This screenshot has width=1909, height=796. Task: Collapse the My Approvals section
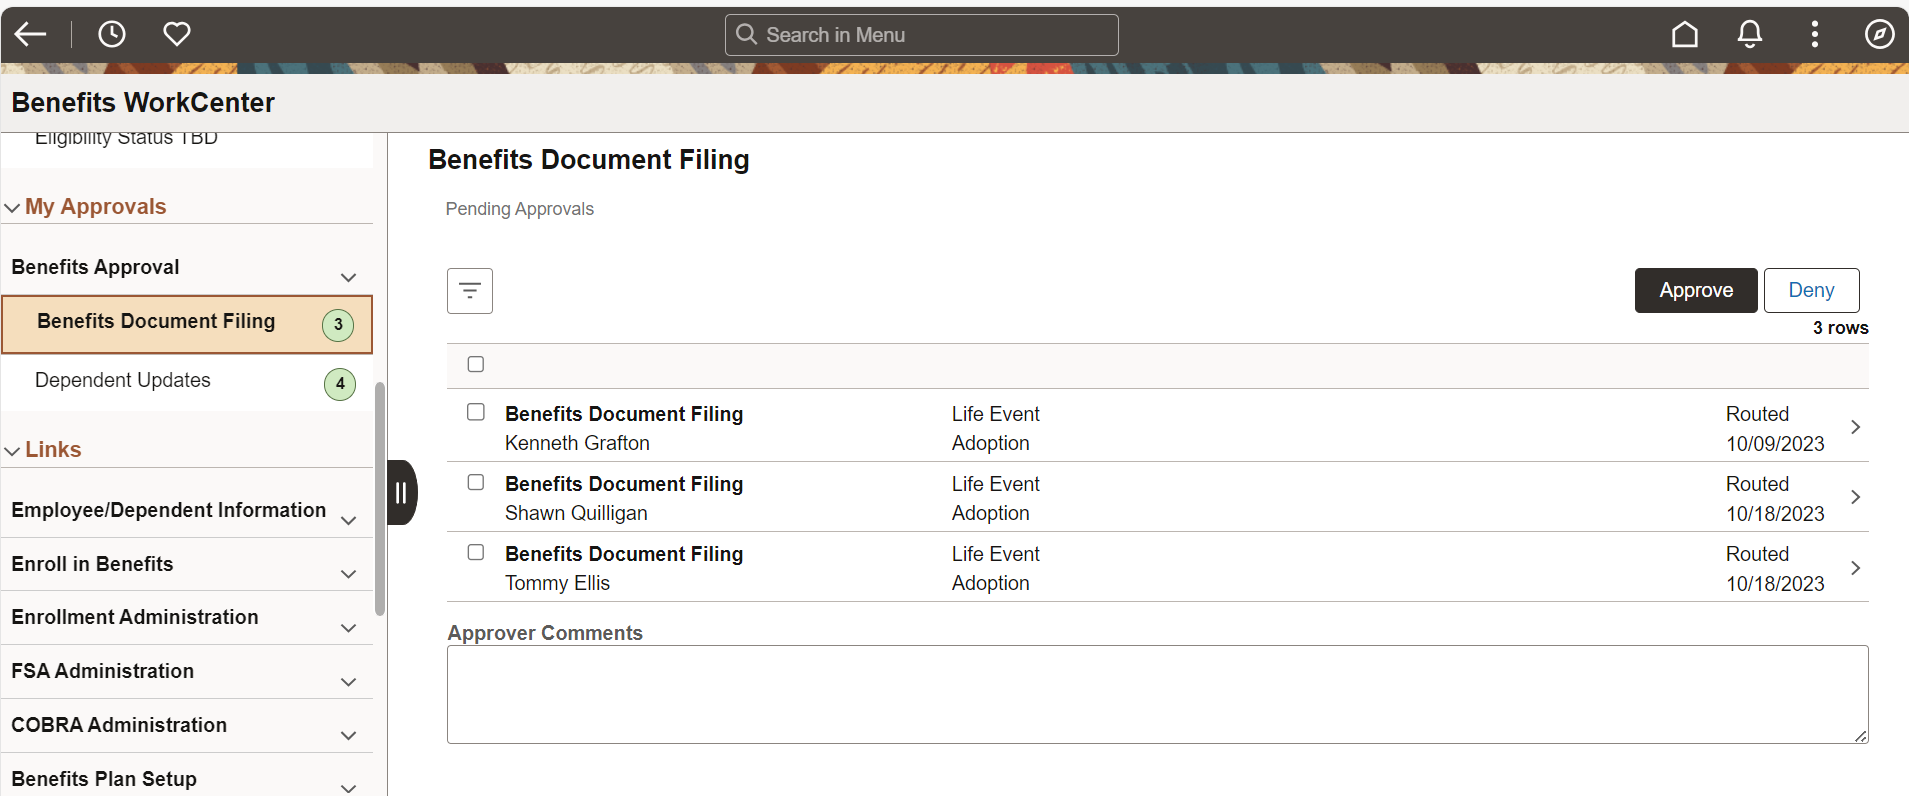13,208
